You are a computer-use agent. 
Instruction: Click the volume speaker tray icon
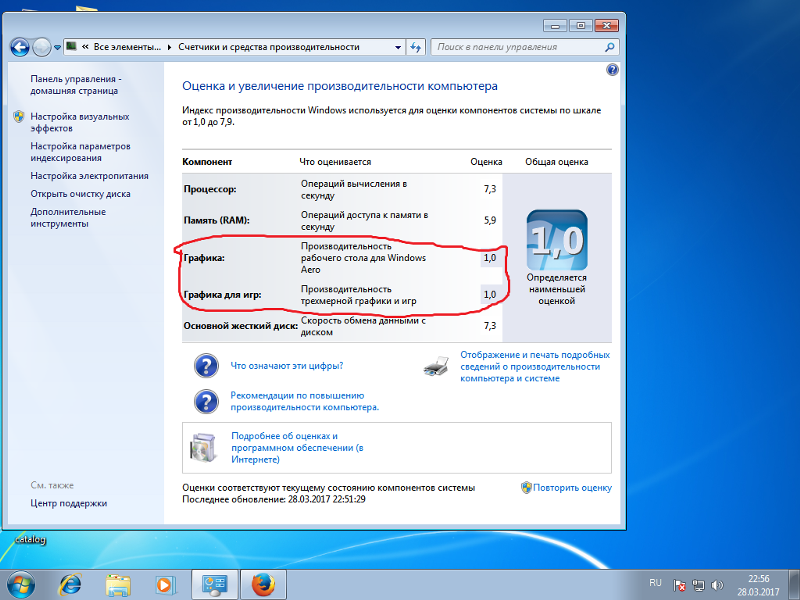click(x=717, y=585)
